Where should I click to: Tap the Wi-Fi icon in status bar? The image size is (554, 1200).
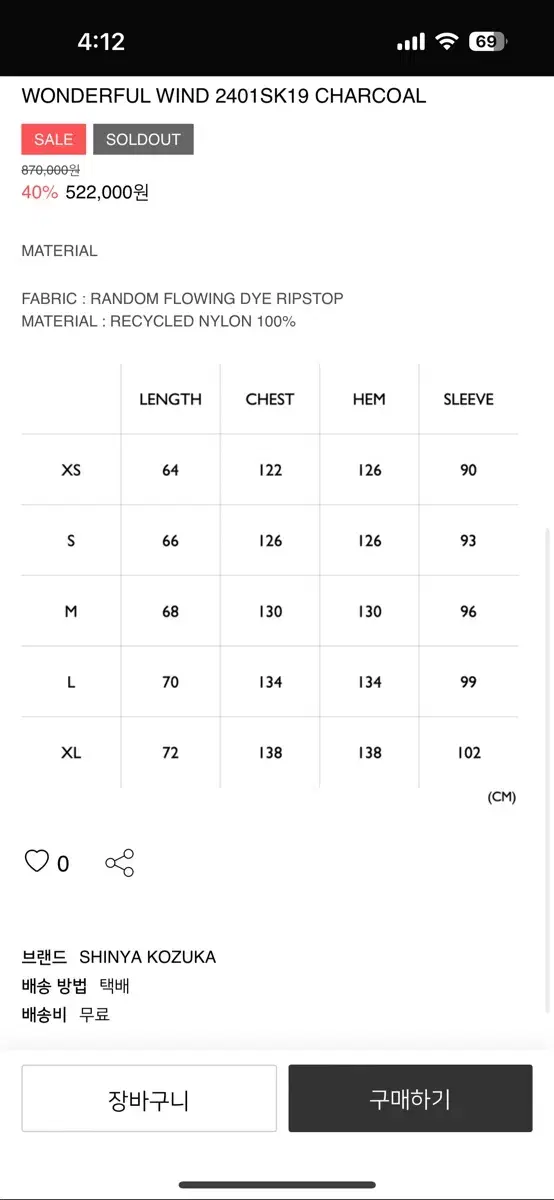pos(446,42)
